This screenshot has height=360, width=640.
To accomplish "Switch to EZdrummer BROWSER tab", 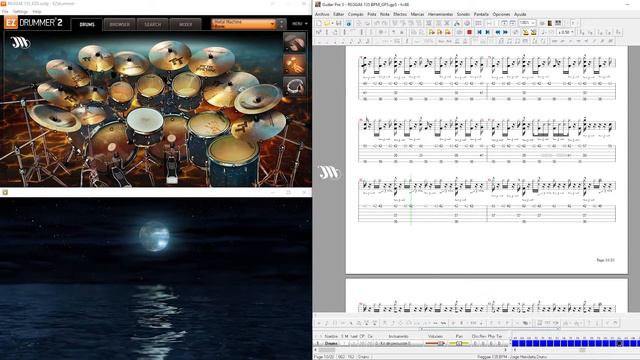I will click(120, 24).
